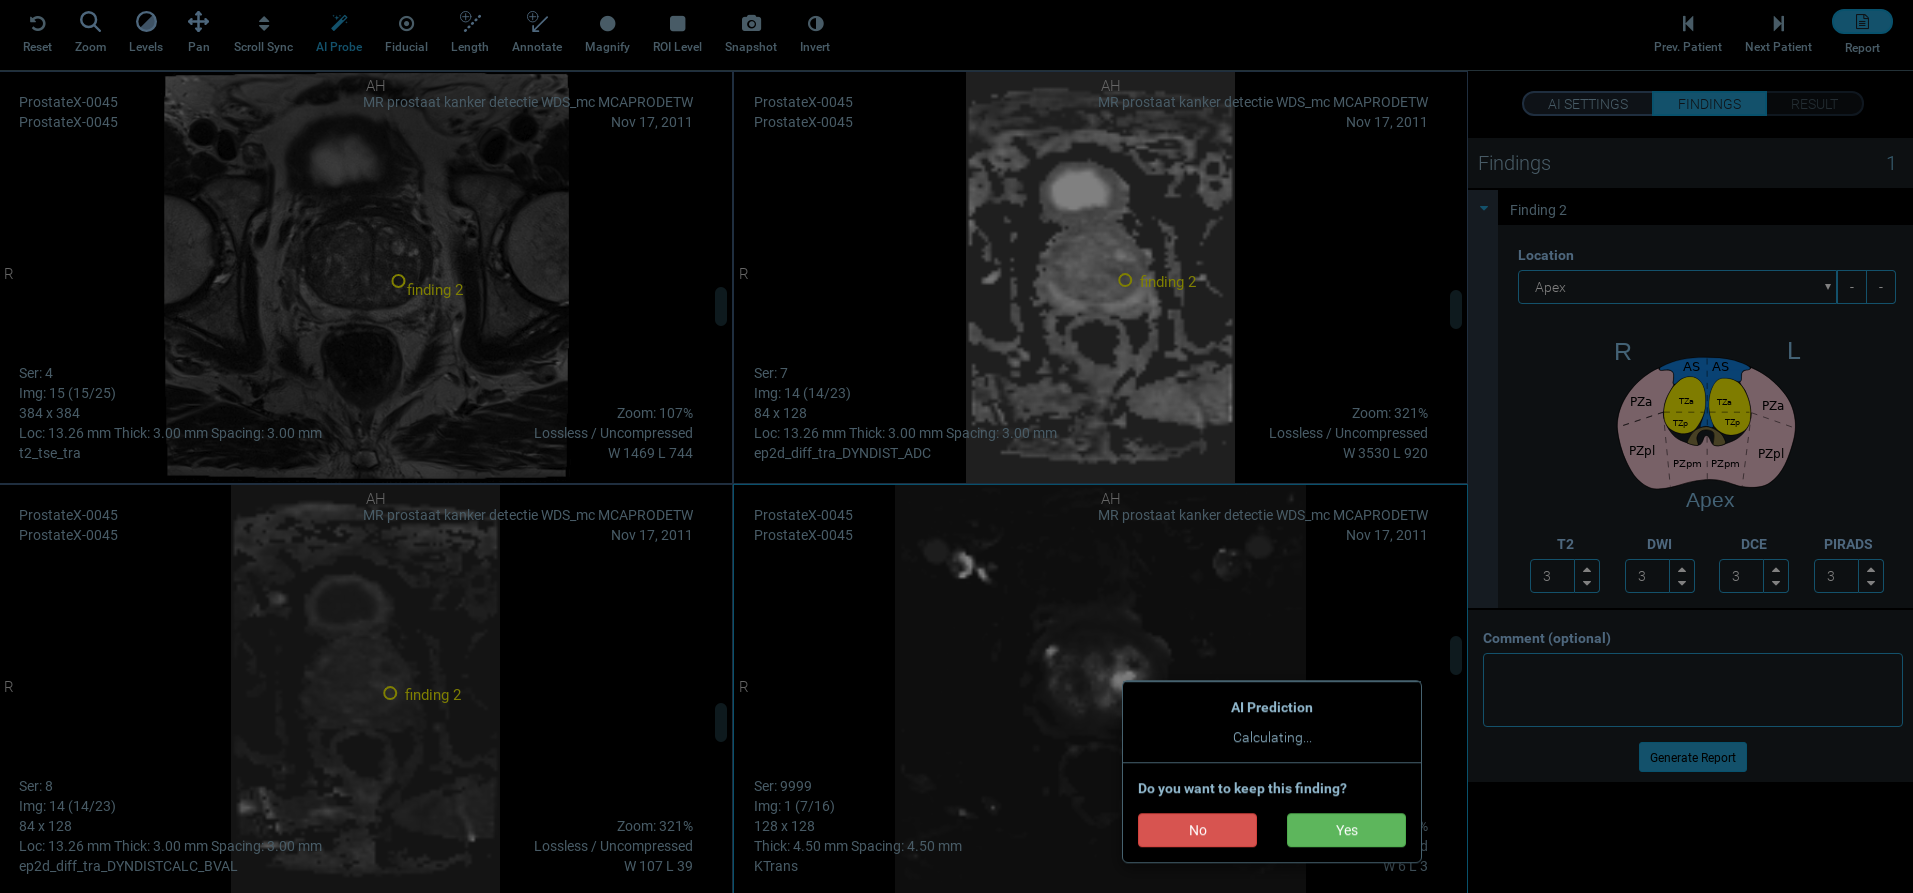The image size is (1913, 893).
Task: Choose the Length measurement tool
Action: 469,24
